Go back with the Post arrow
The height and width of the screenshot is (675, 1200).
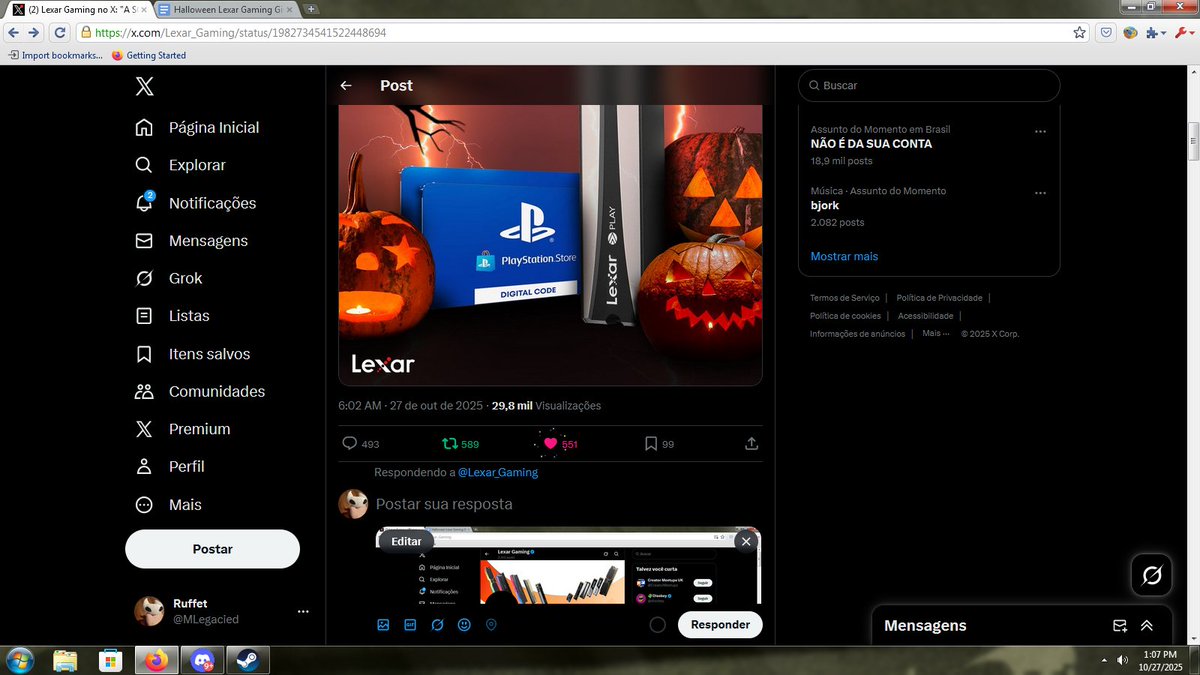[x=346, y=86]
